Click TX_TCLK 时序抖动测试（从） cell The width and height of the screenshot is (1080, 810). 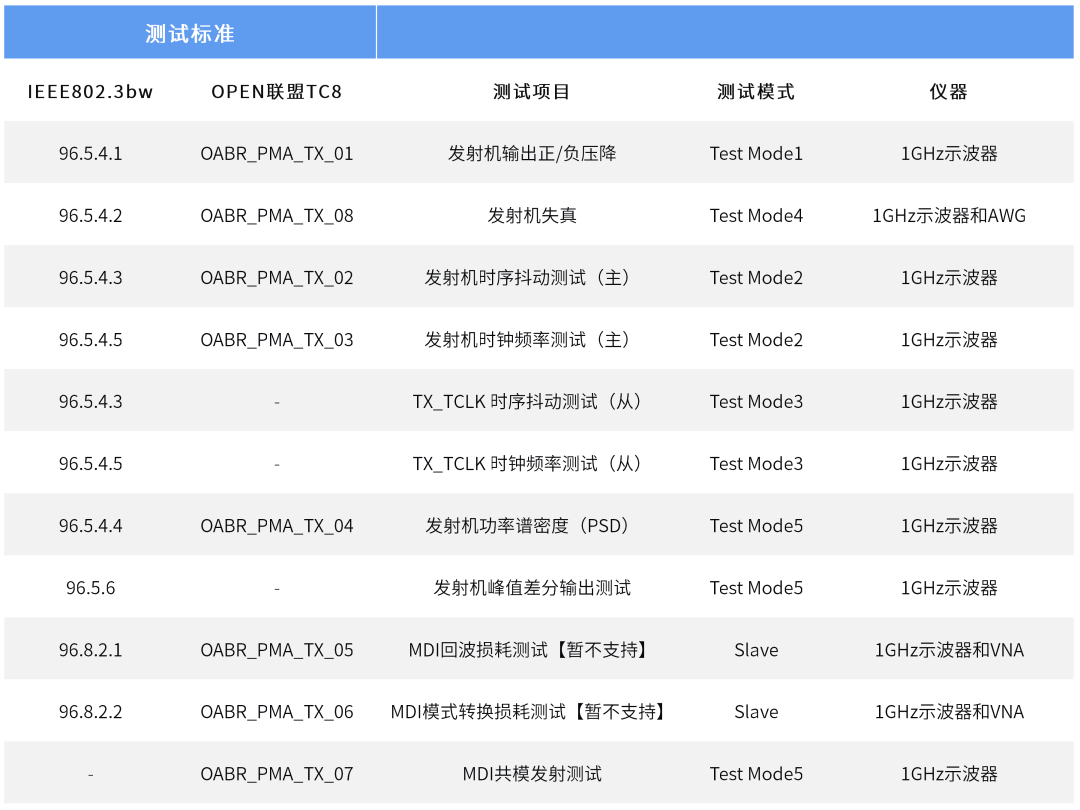[528, 402]
